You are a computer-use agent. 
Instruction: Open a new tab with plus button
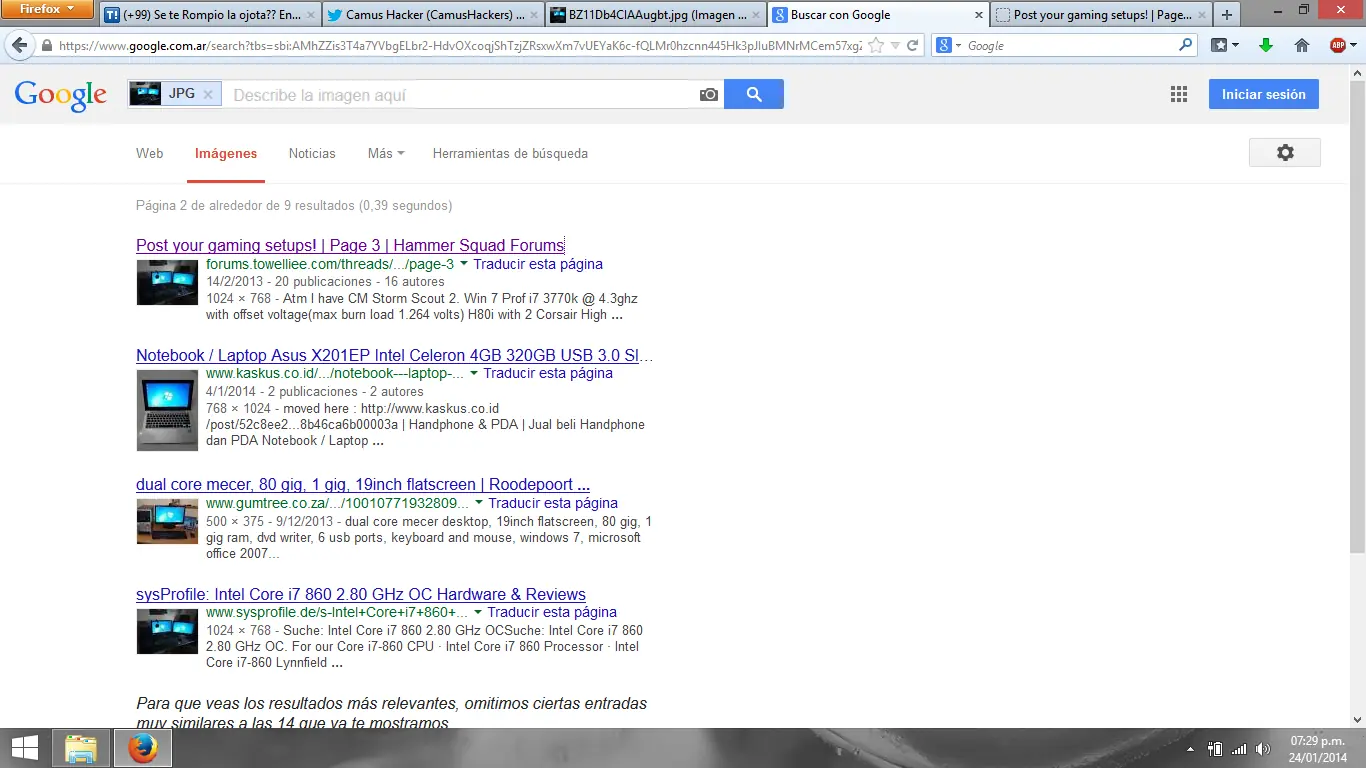pos(1227,15)
